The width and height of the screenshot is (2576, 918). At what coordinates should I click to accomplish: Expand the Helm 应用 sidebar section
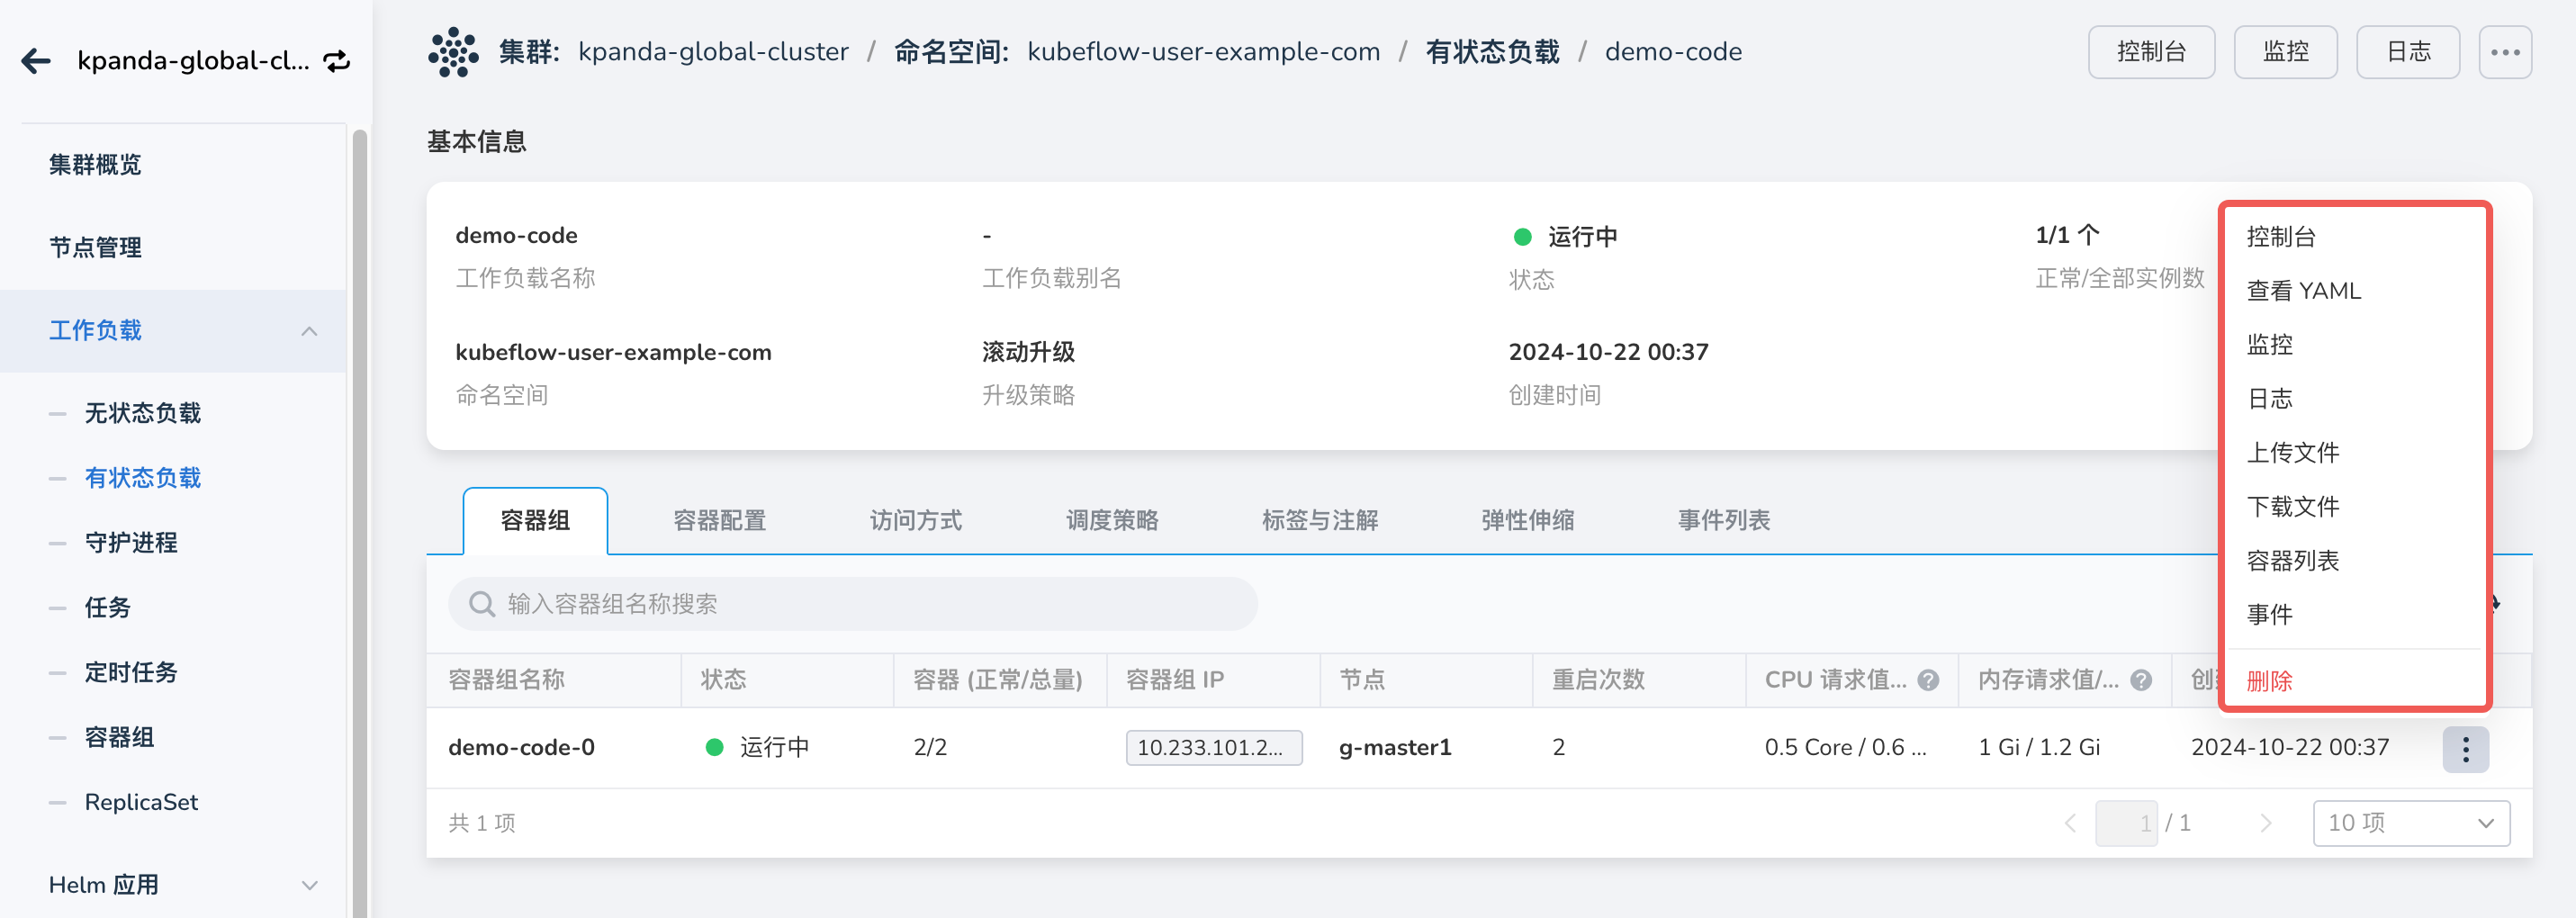(308, 885)
